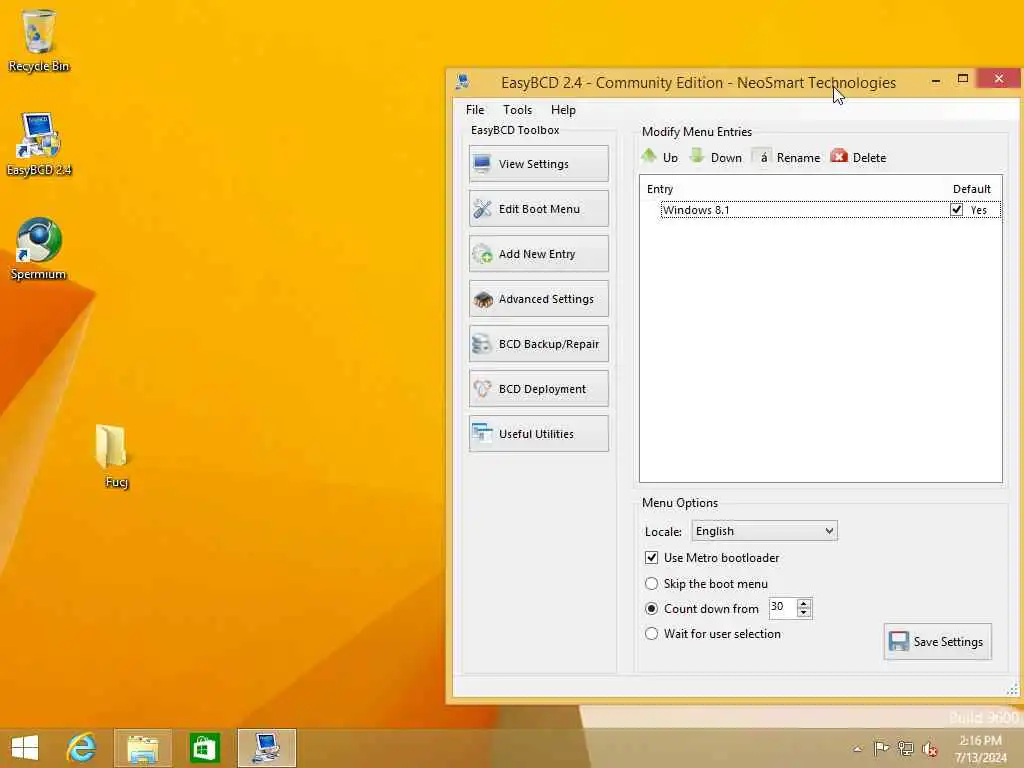This screenshot has width=1024, height=768.
Task: Click the window resize grip of EasyBCD
Action: 1012,688
